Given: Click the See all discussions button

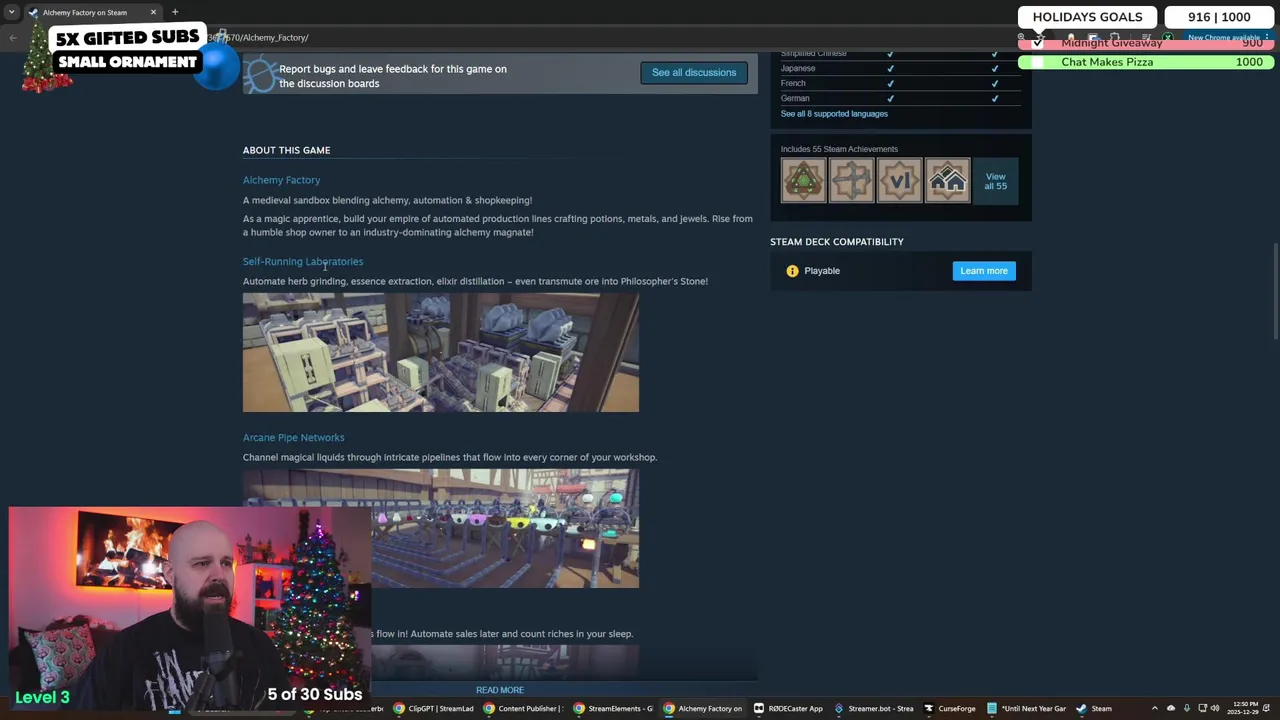Looking at the screenshot, I should [x=694, y=73].
